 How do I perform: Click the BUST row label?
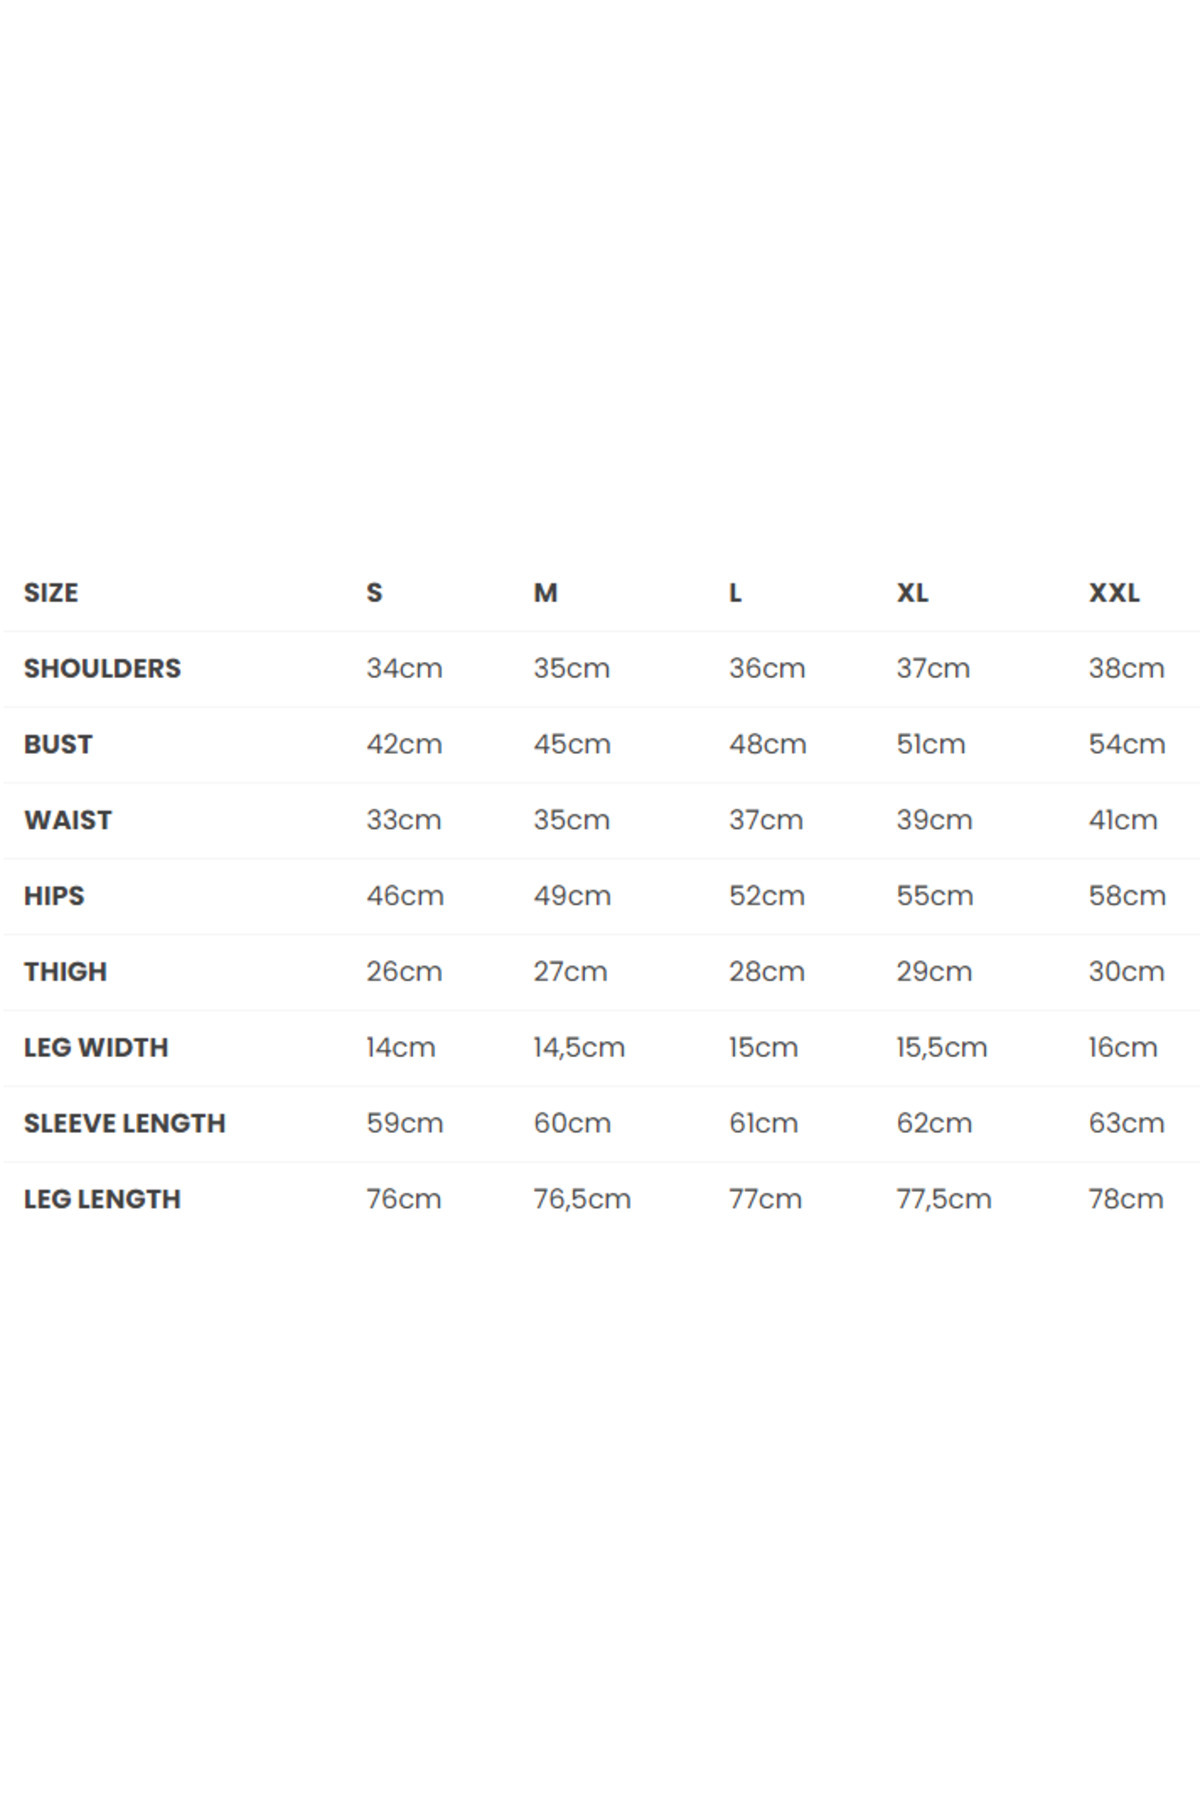click(58, 744)
